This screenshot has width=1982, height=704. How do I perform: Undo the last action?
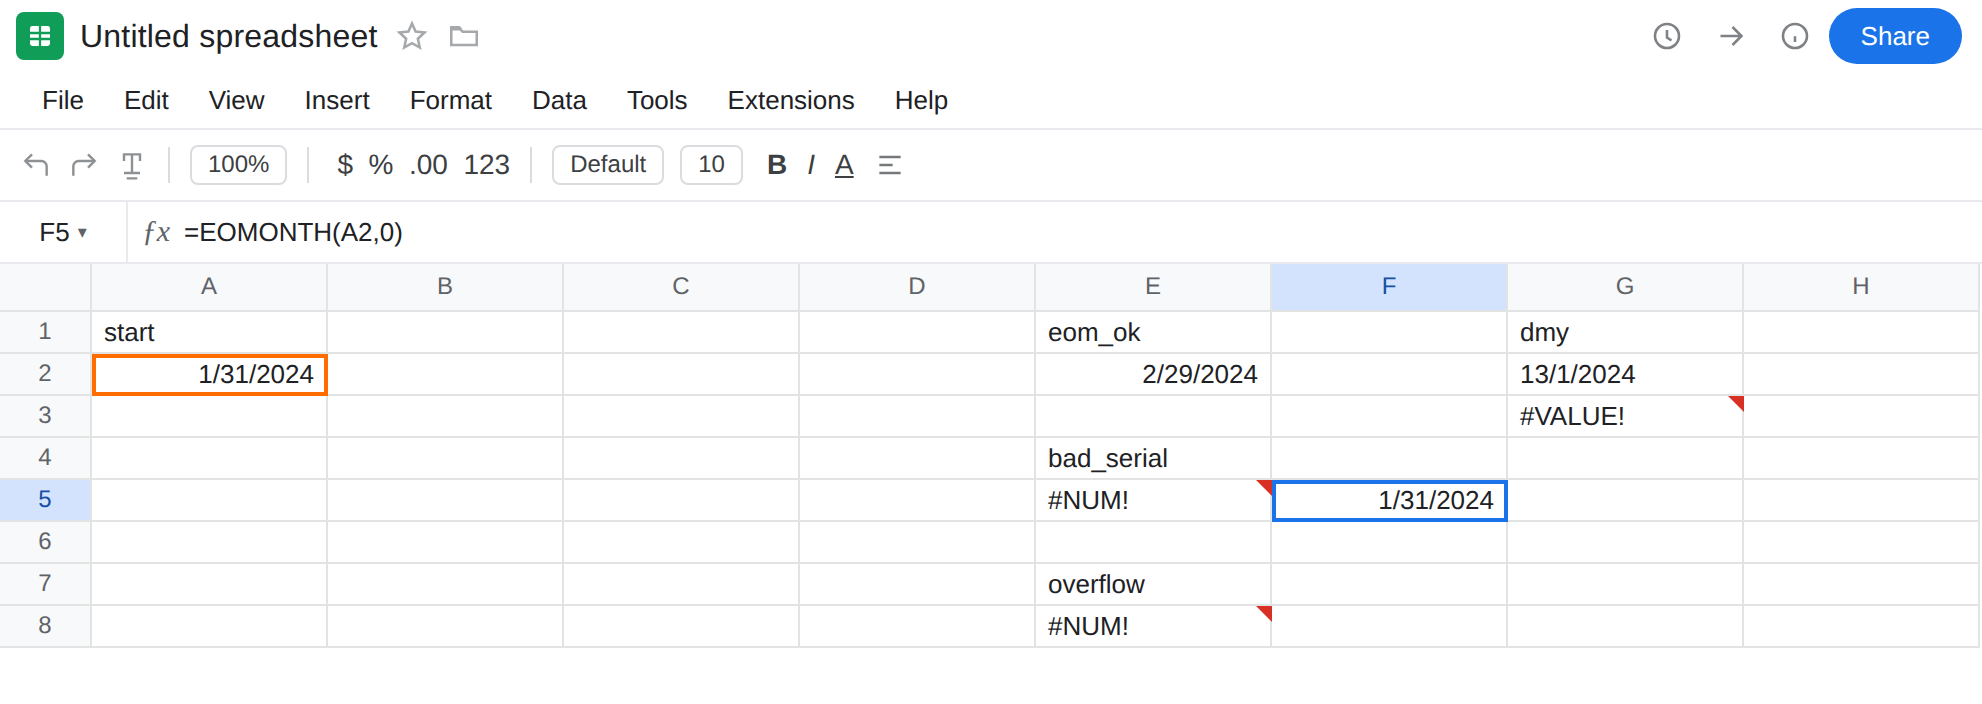coord(36,164)
